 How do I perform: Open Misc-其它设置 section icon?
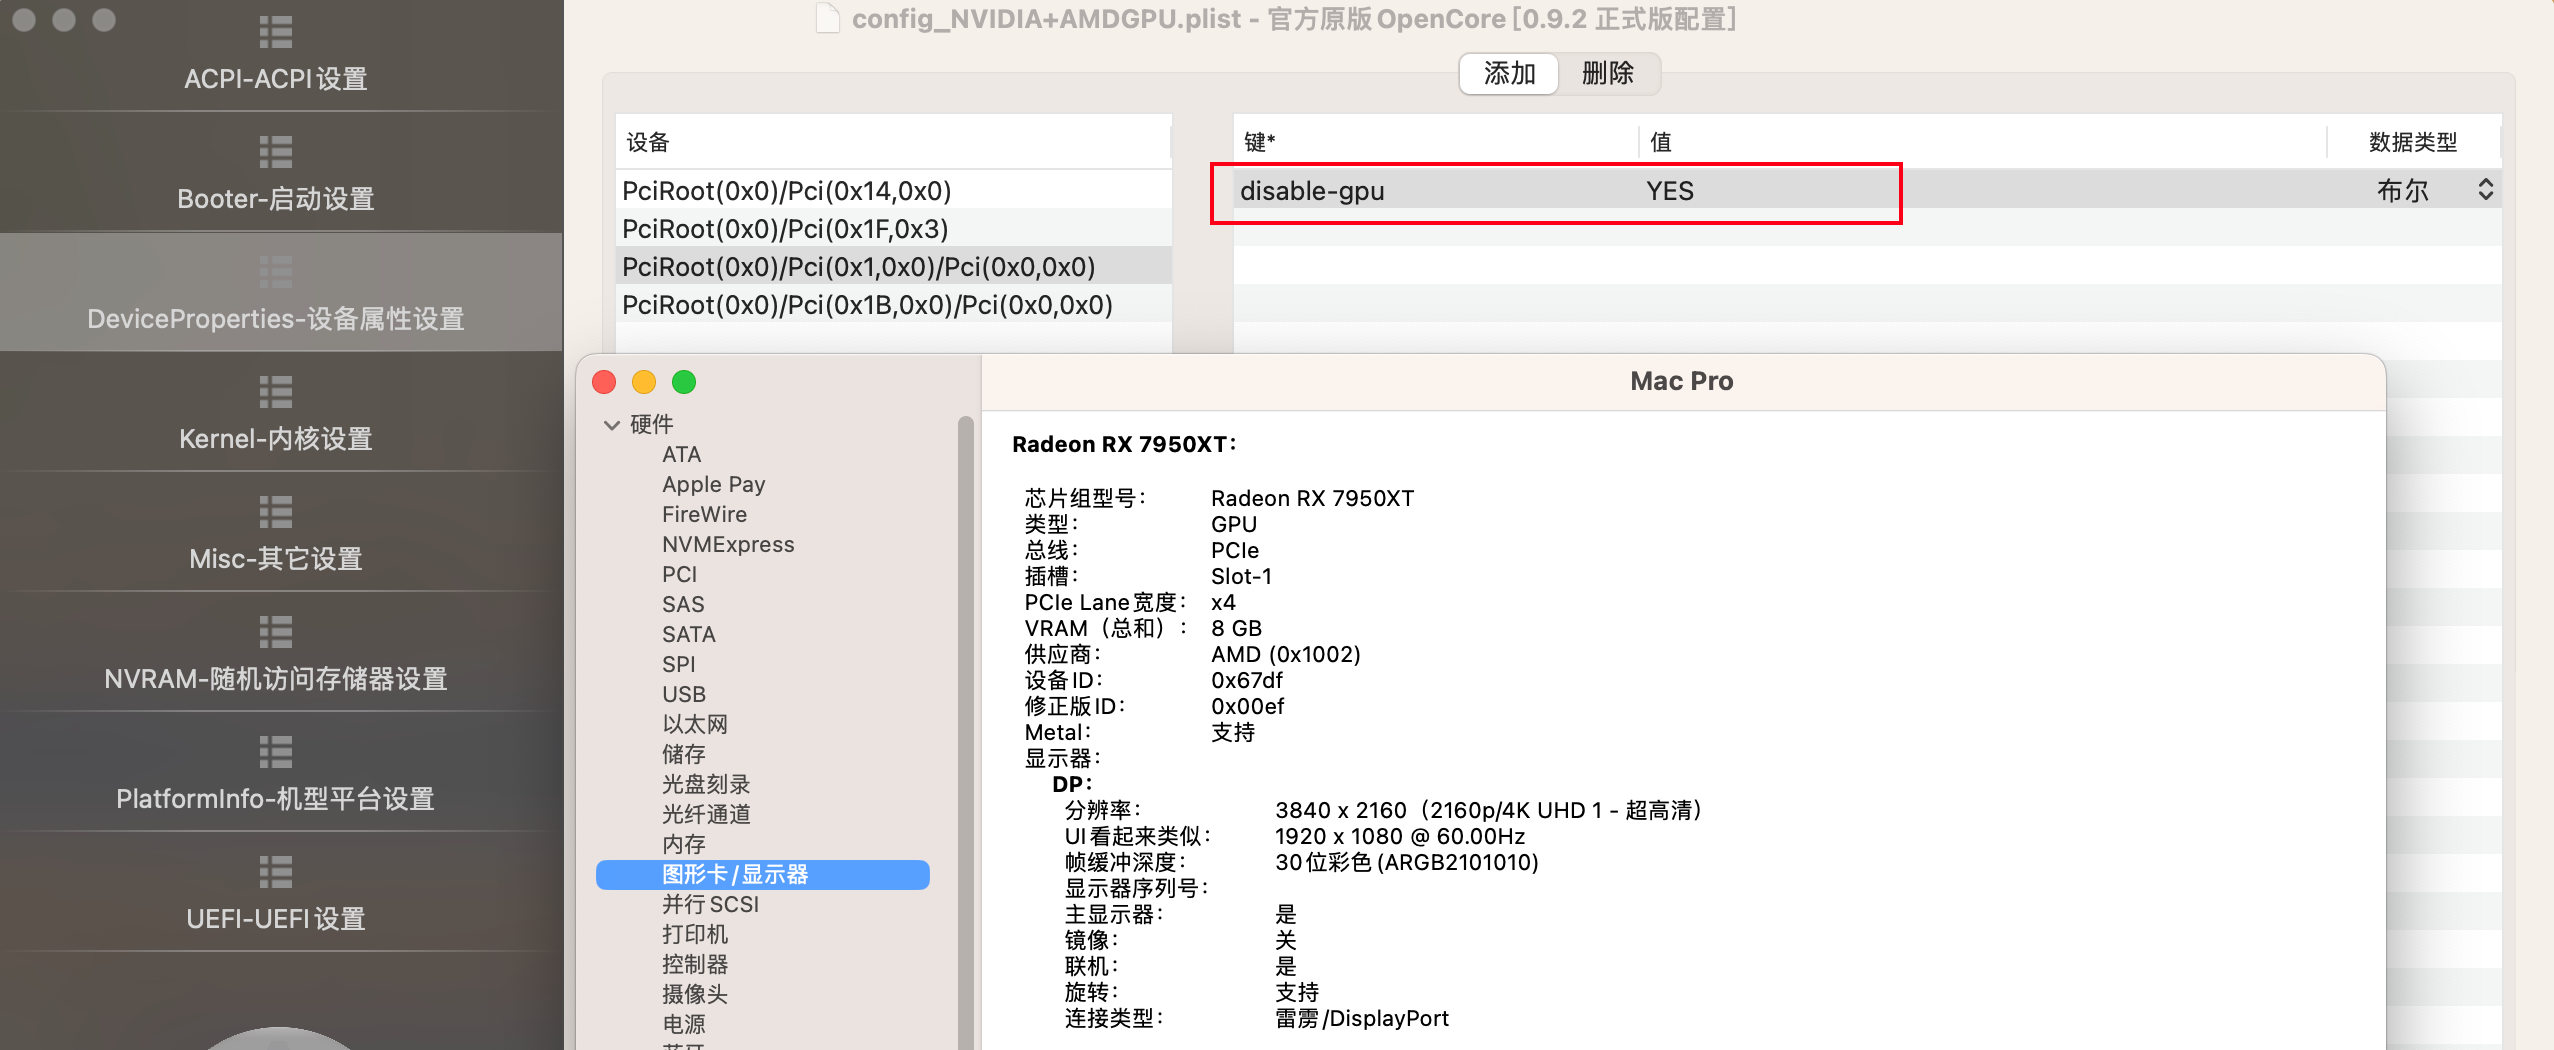point(275,512)
